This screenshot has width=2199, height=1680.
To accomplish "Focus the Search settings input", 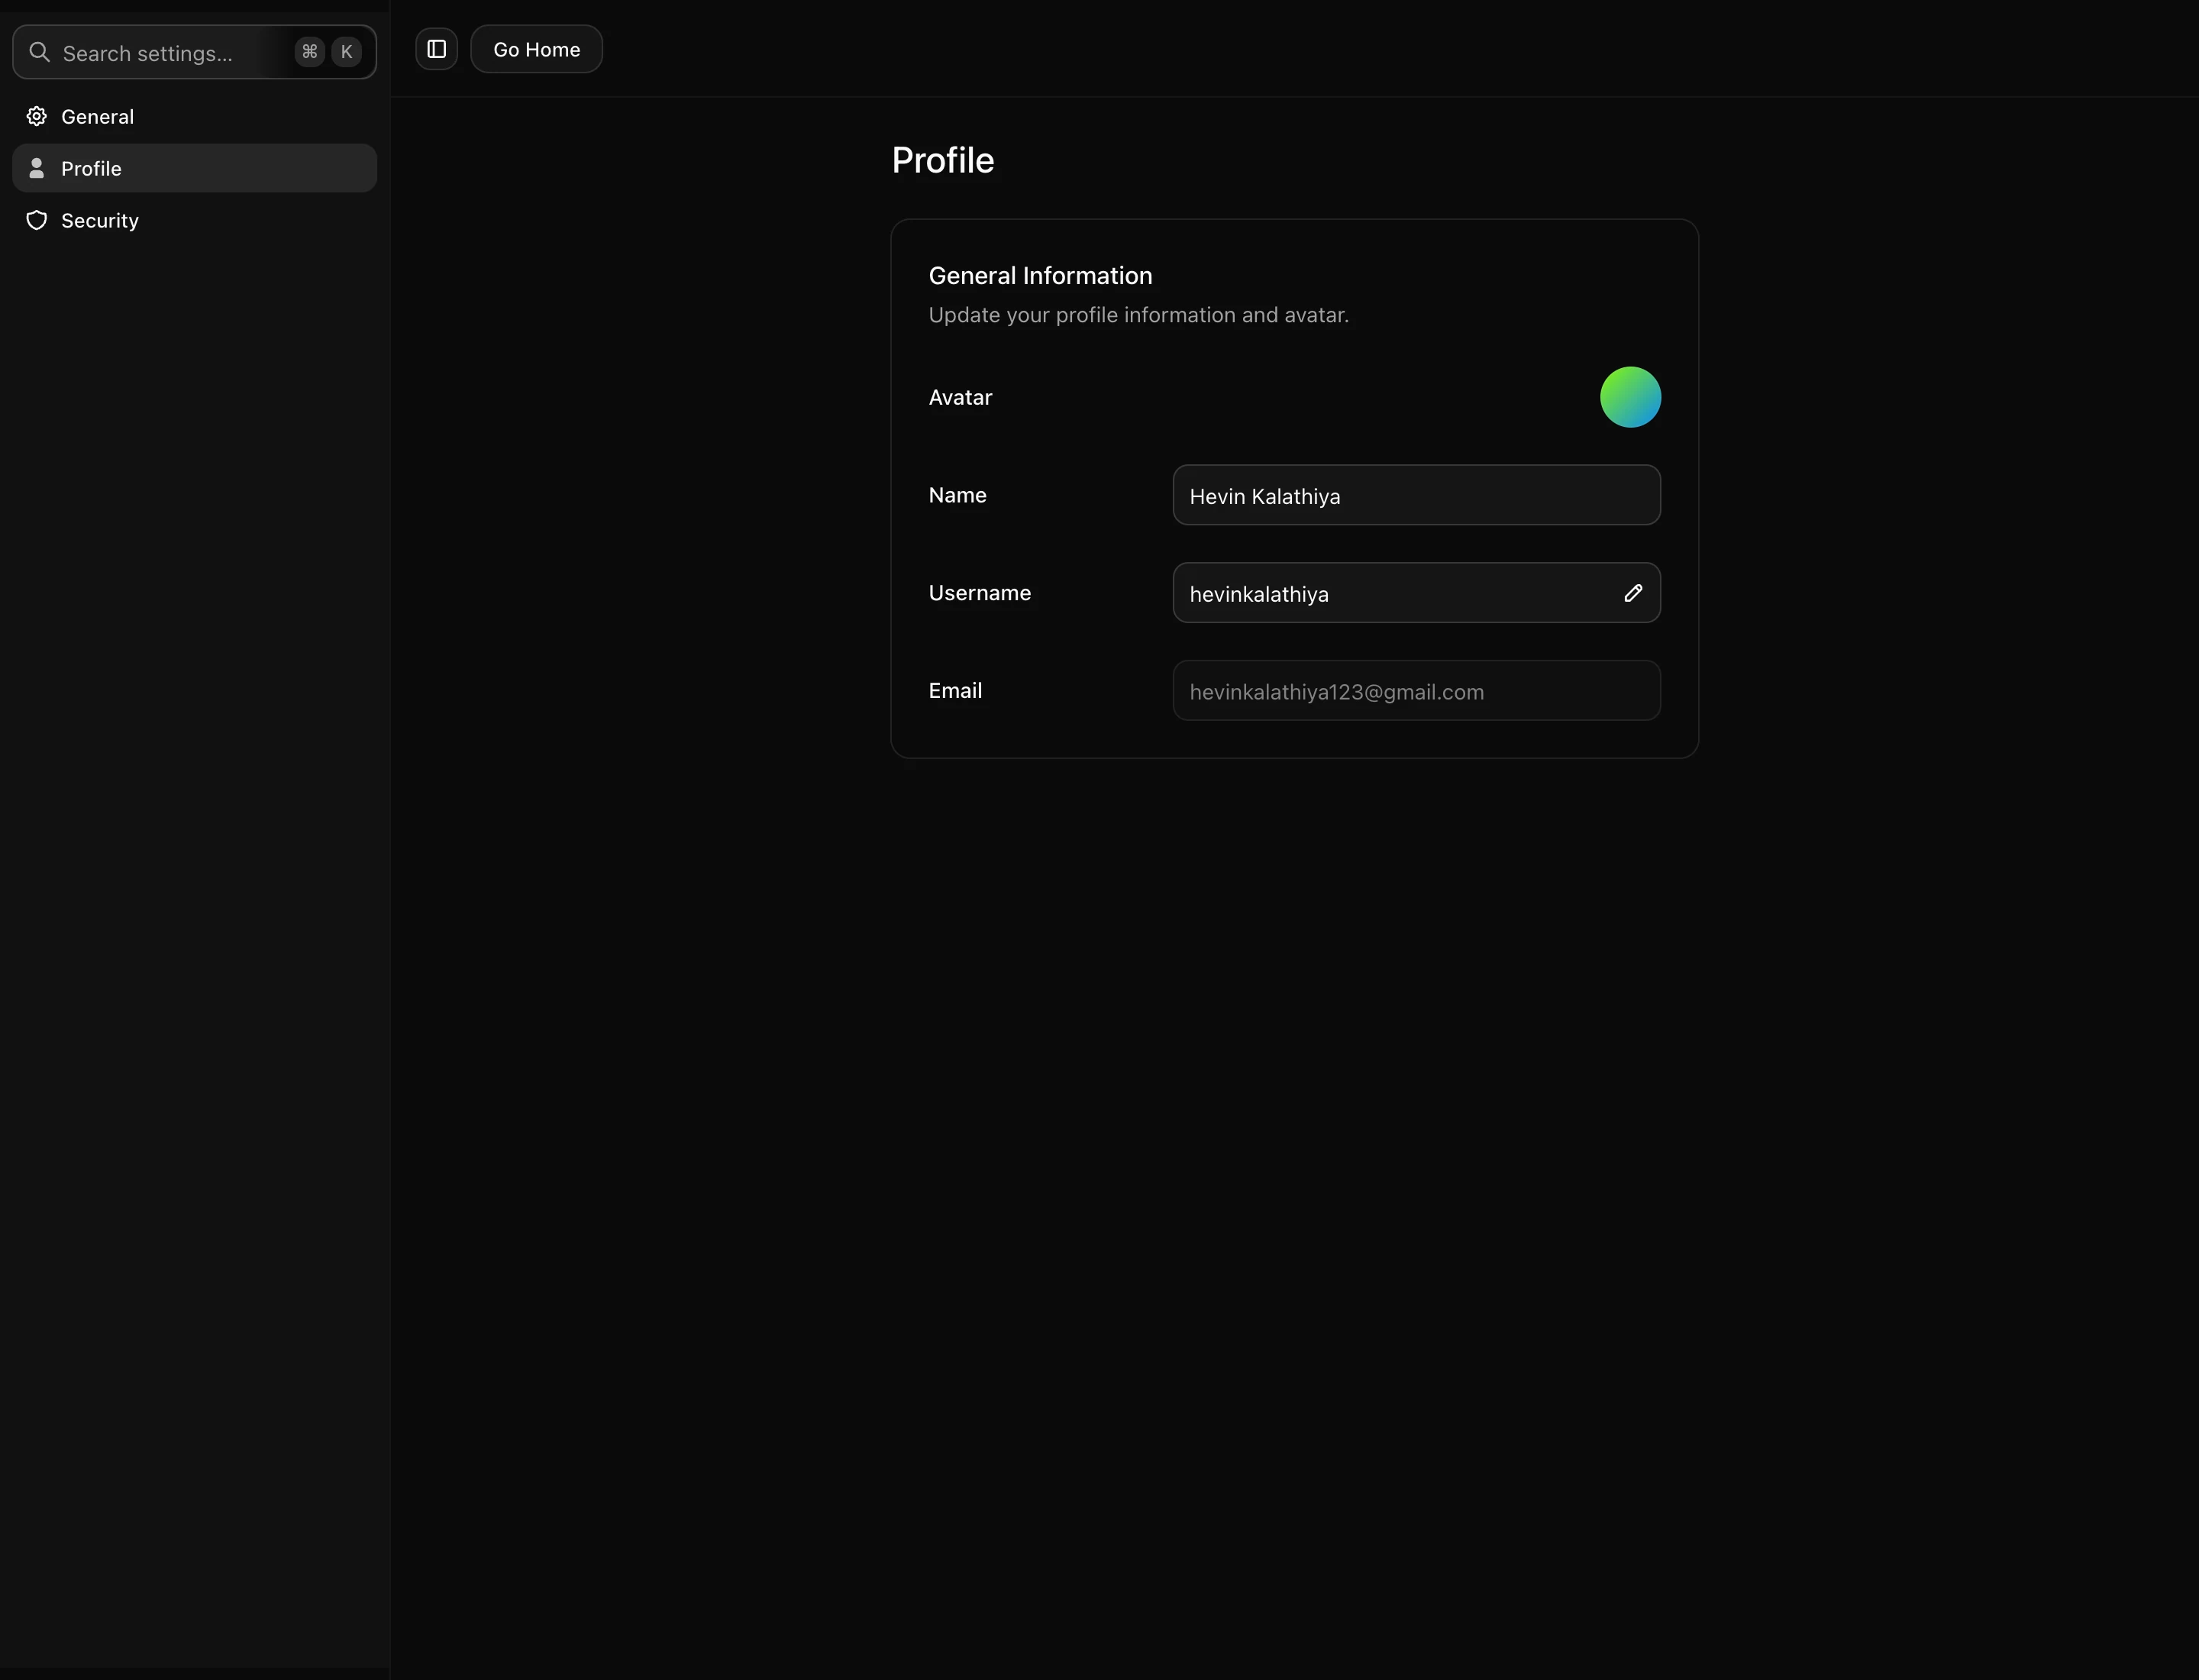I will 194,52.
